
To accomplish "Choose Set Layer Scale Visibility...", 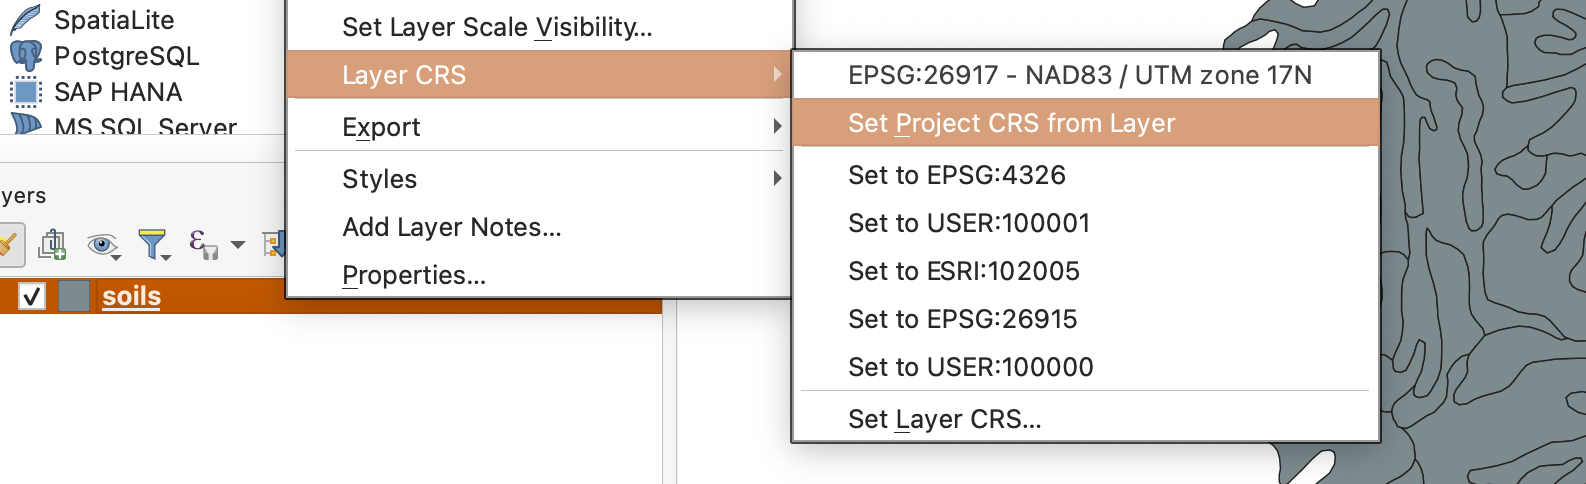I will pos(496,27).
